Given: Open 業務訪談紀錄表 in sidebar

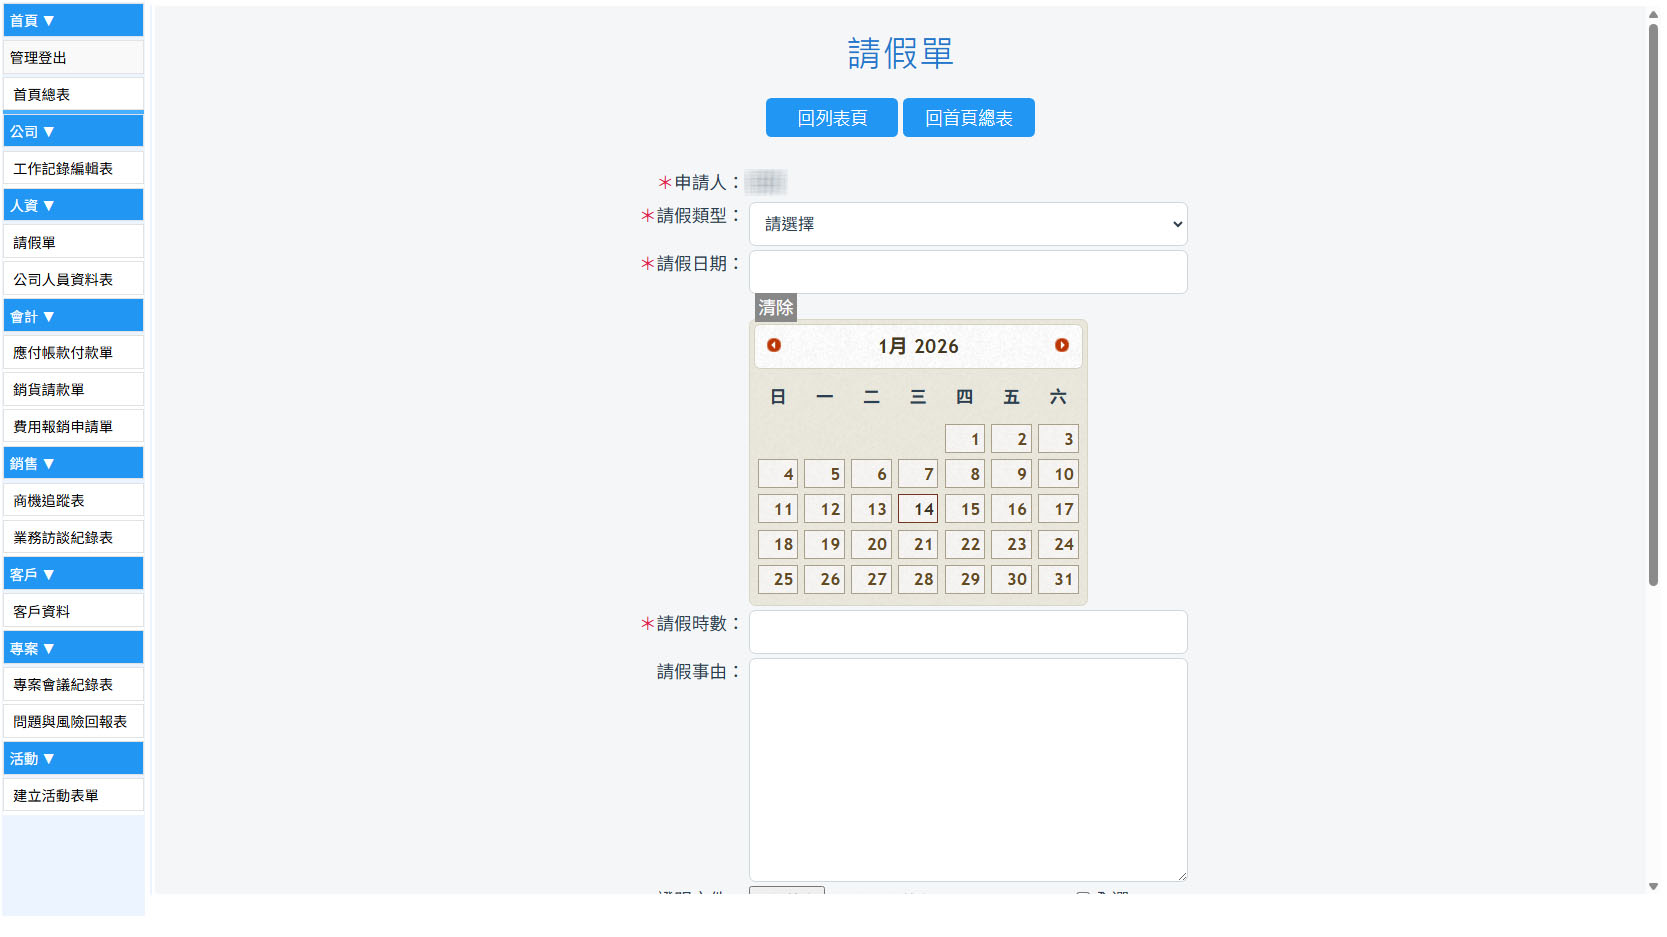Looking at the screenshot, I should [73, 537].
